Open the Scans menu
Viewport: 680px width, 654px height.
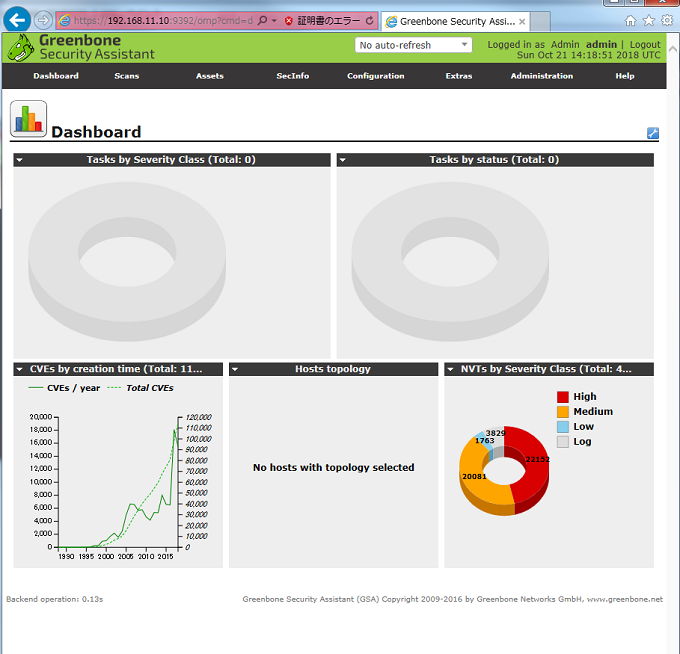(127, 76)
